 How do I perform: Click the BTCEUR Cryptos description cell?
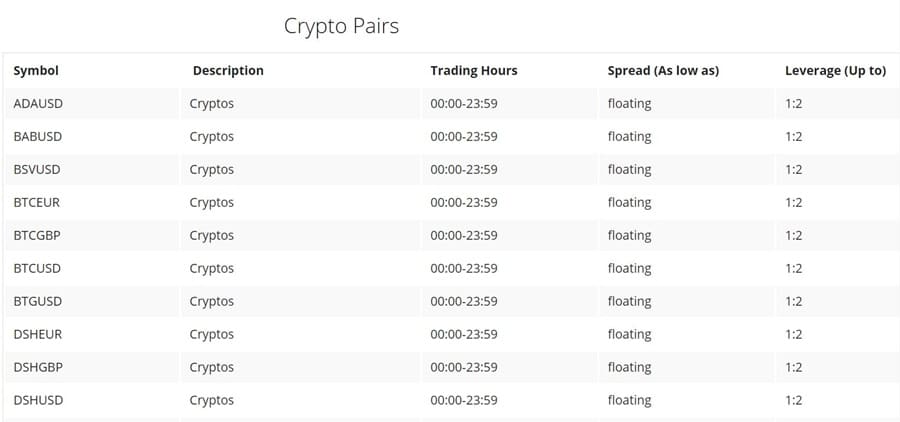coord(212,202)
